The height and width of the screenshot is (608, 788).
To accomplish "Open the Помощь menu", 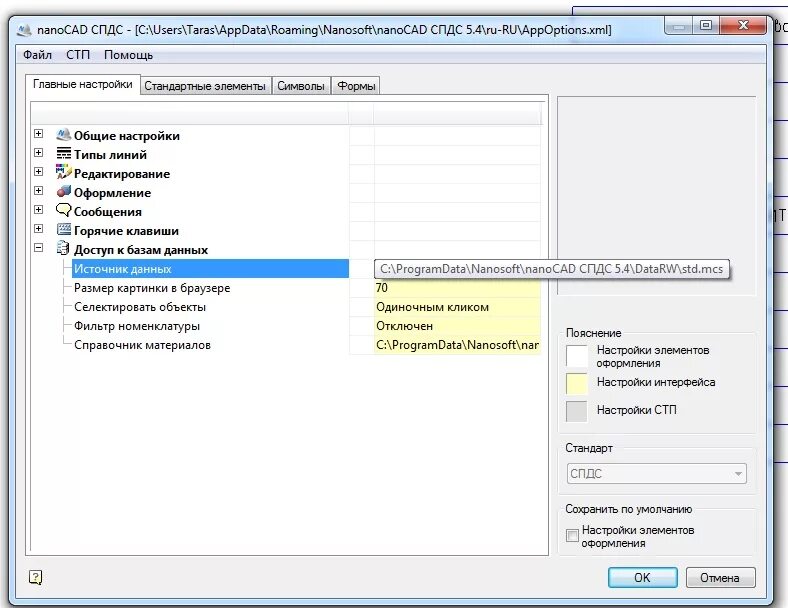I will point(128,55).
